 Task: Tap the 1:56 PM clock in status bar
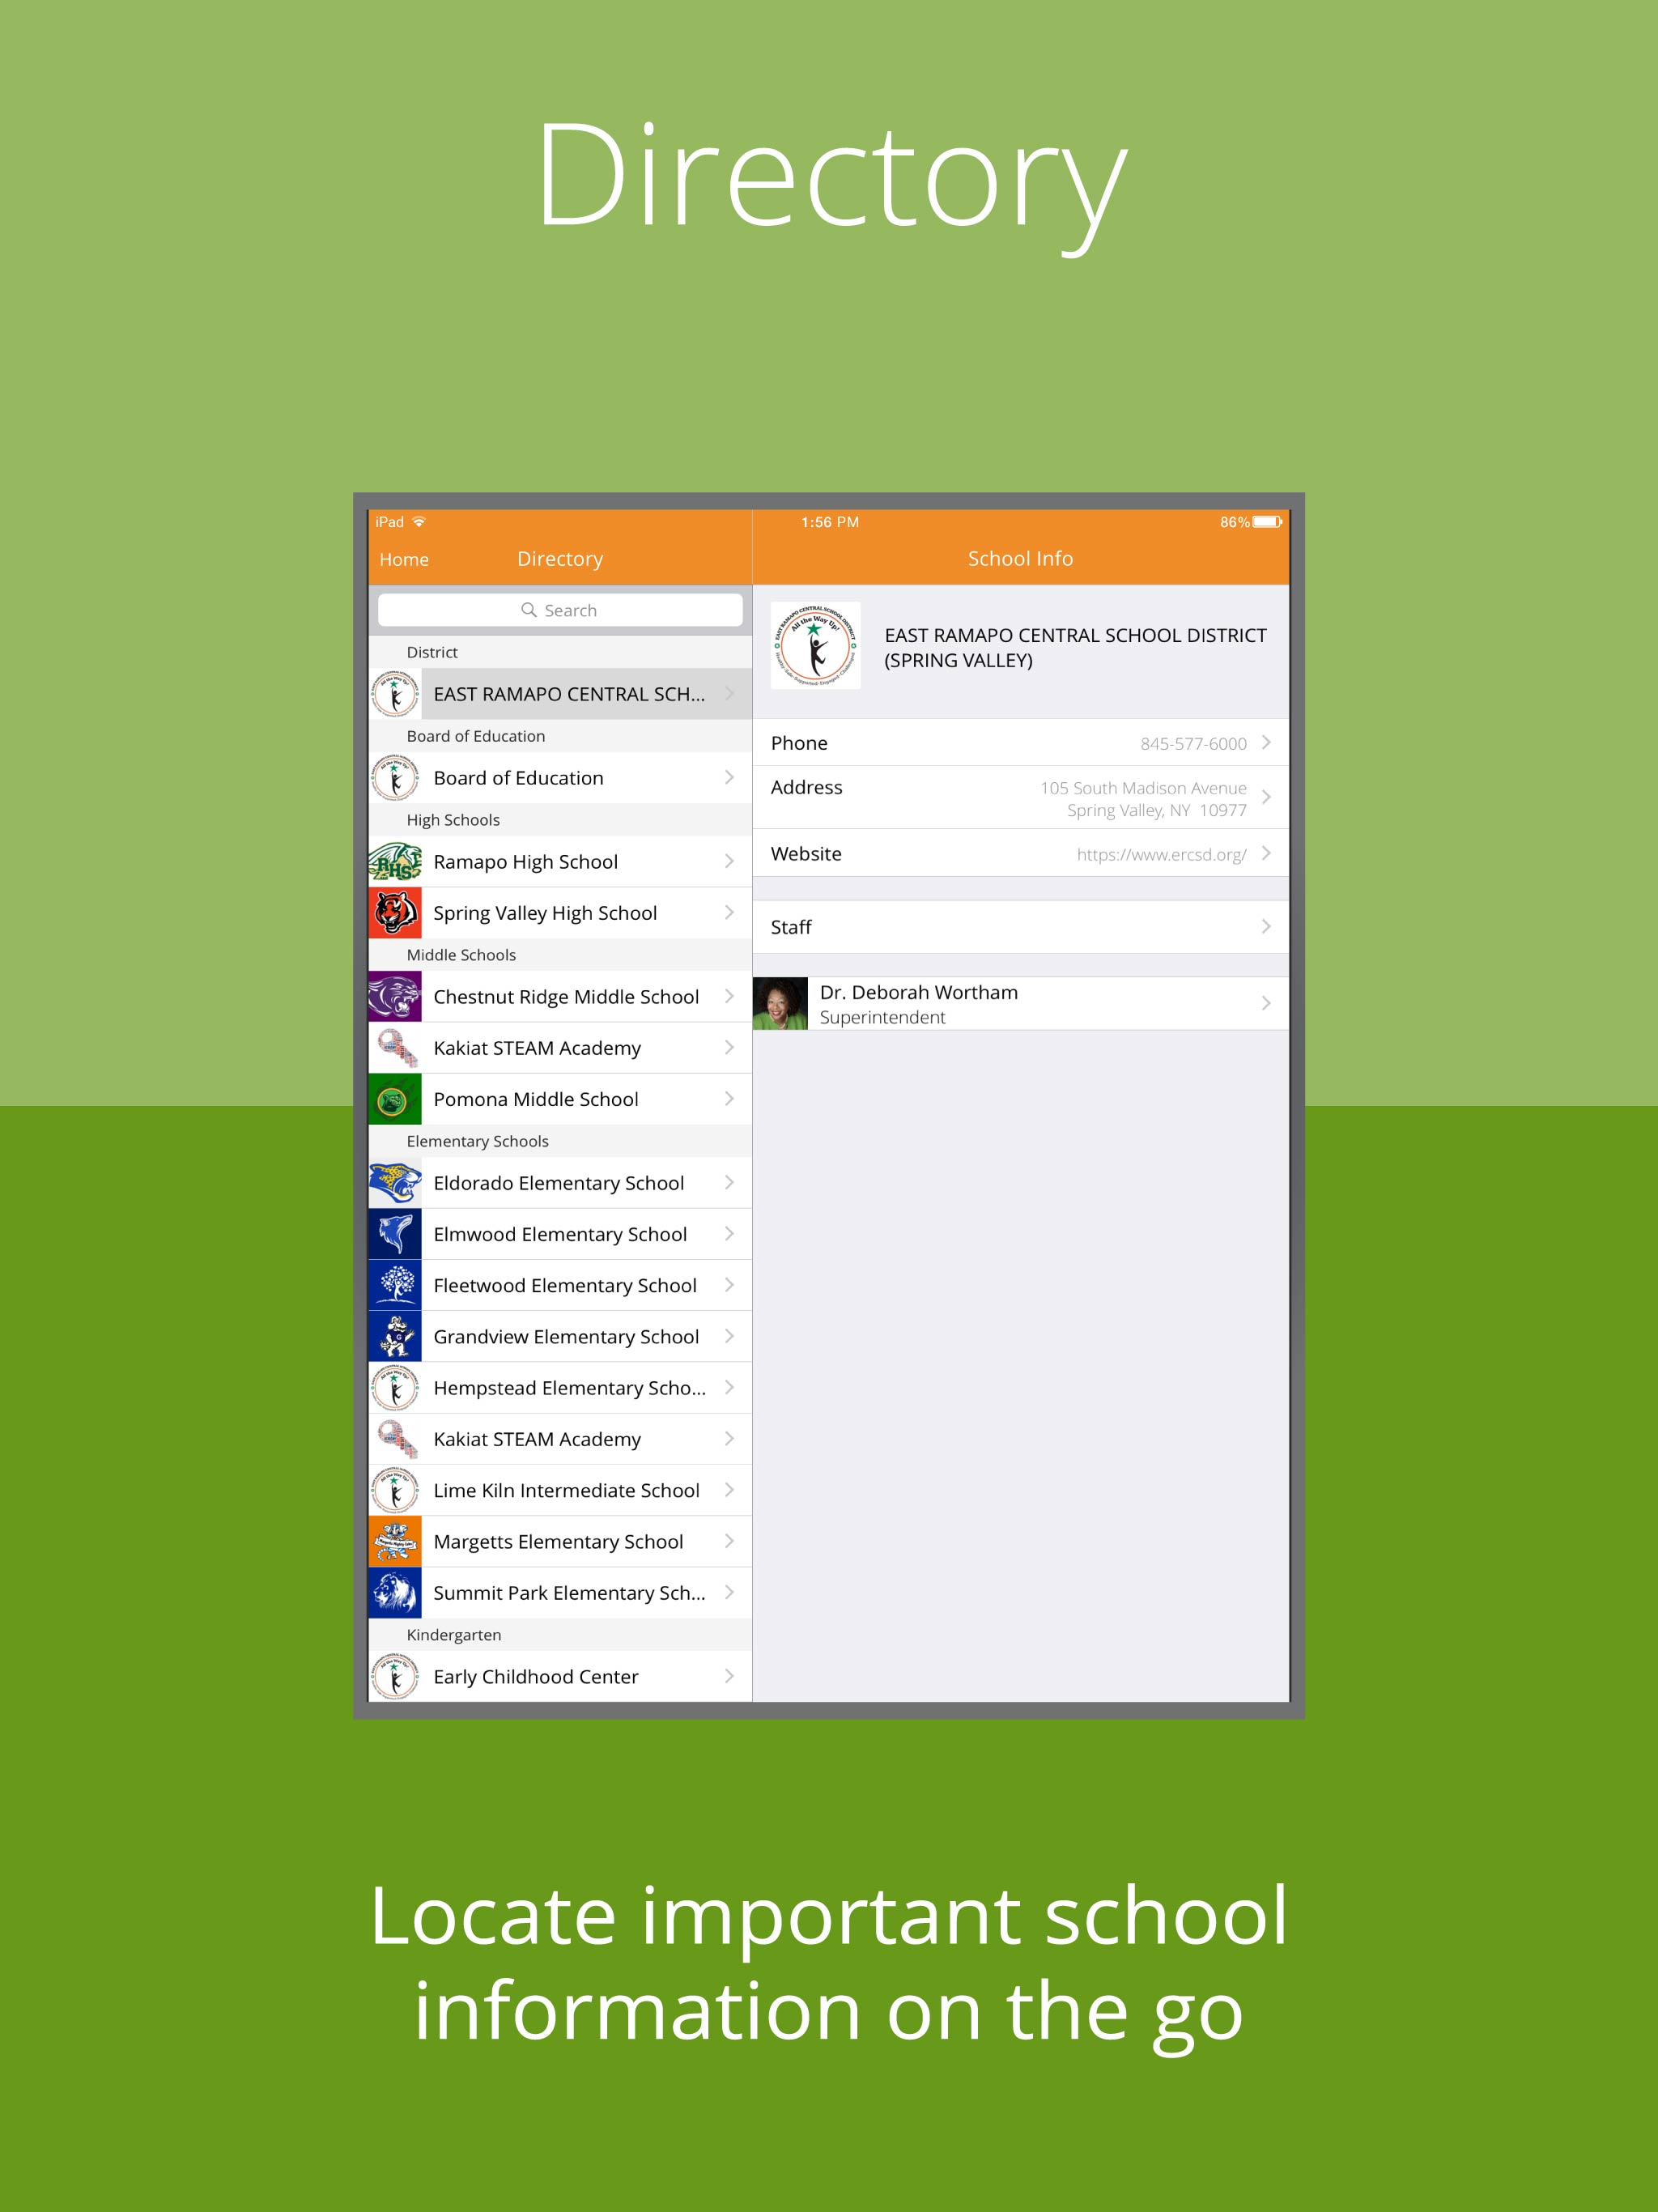click(x=830, y=522)
